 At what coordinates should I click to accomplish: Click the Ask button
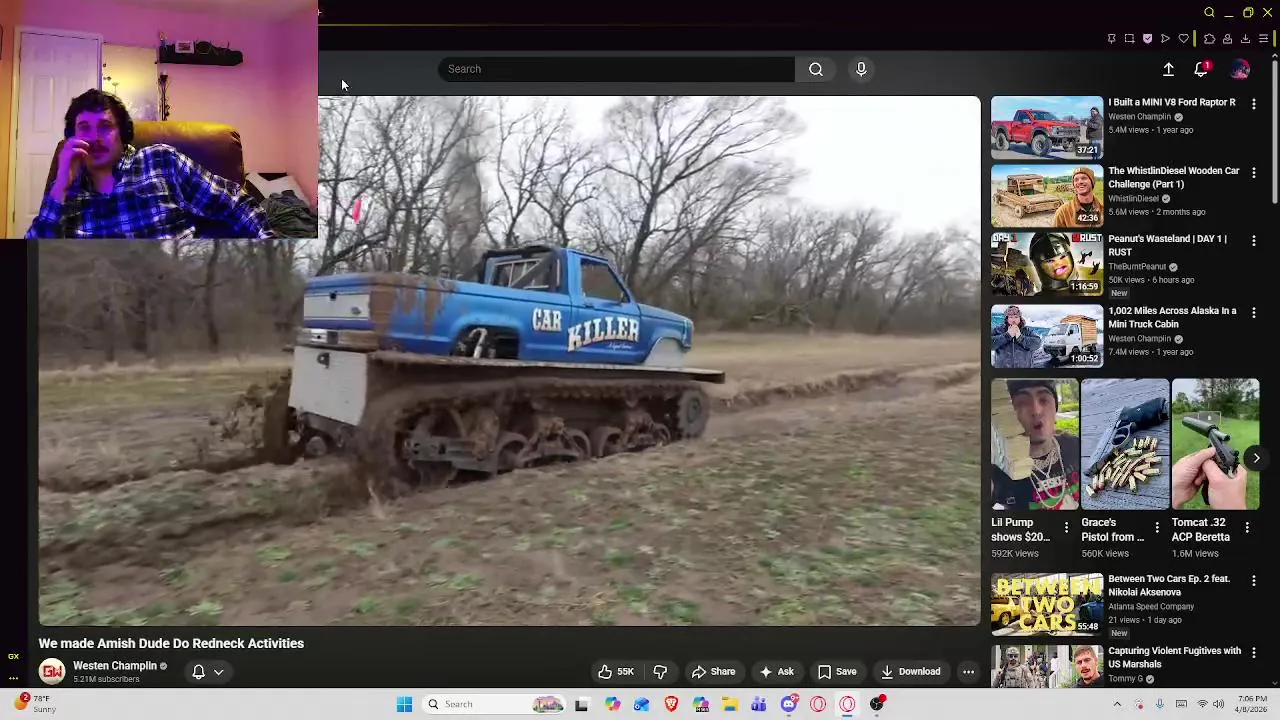pos(777,672)
